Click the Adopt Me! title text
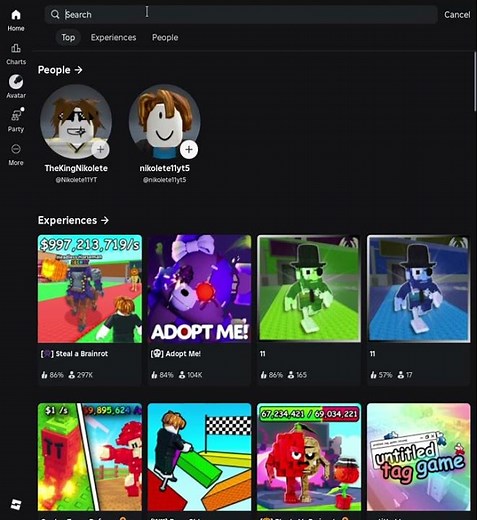 [x=183, y=354]
